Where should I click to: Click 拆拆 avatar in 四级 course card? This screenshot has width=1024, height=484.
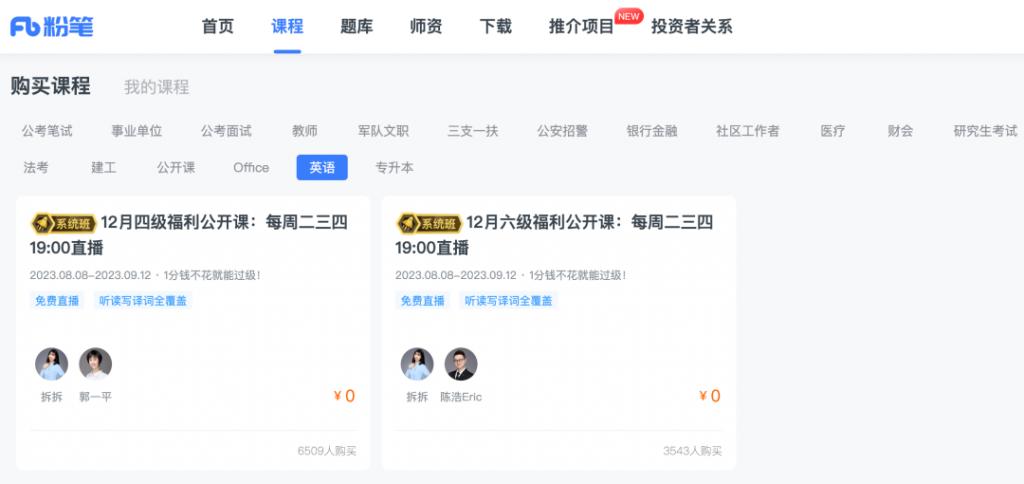coord(51,364)
